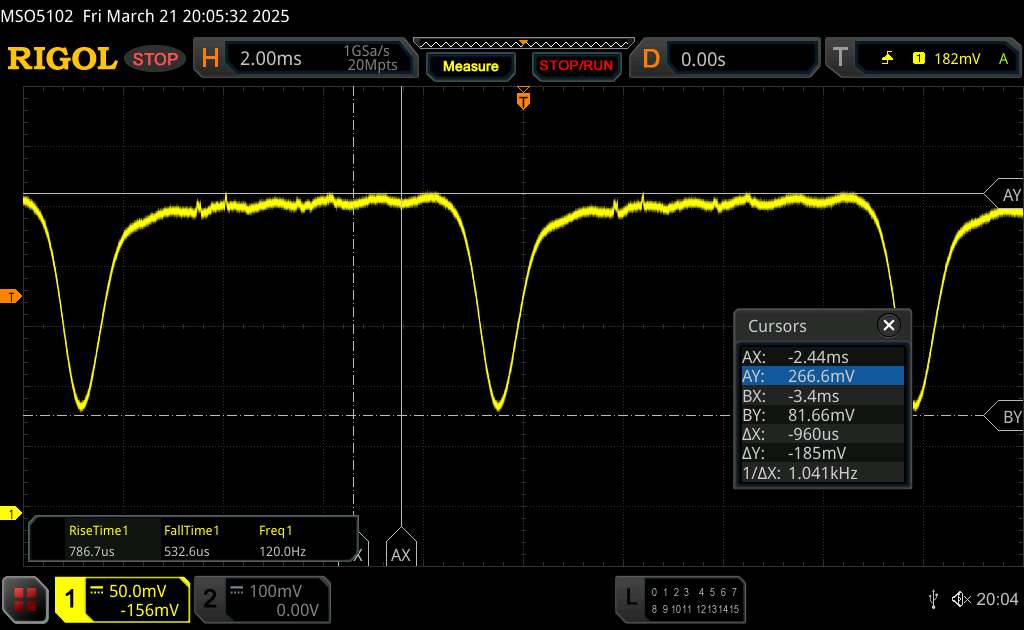Open the horizontal timebase 2.00ms setting

pyautogui.click(x=303, y=59)
